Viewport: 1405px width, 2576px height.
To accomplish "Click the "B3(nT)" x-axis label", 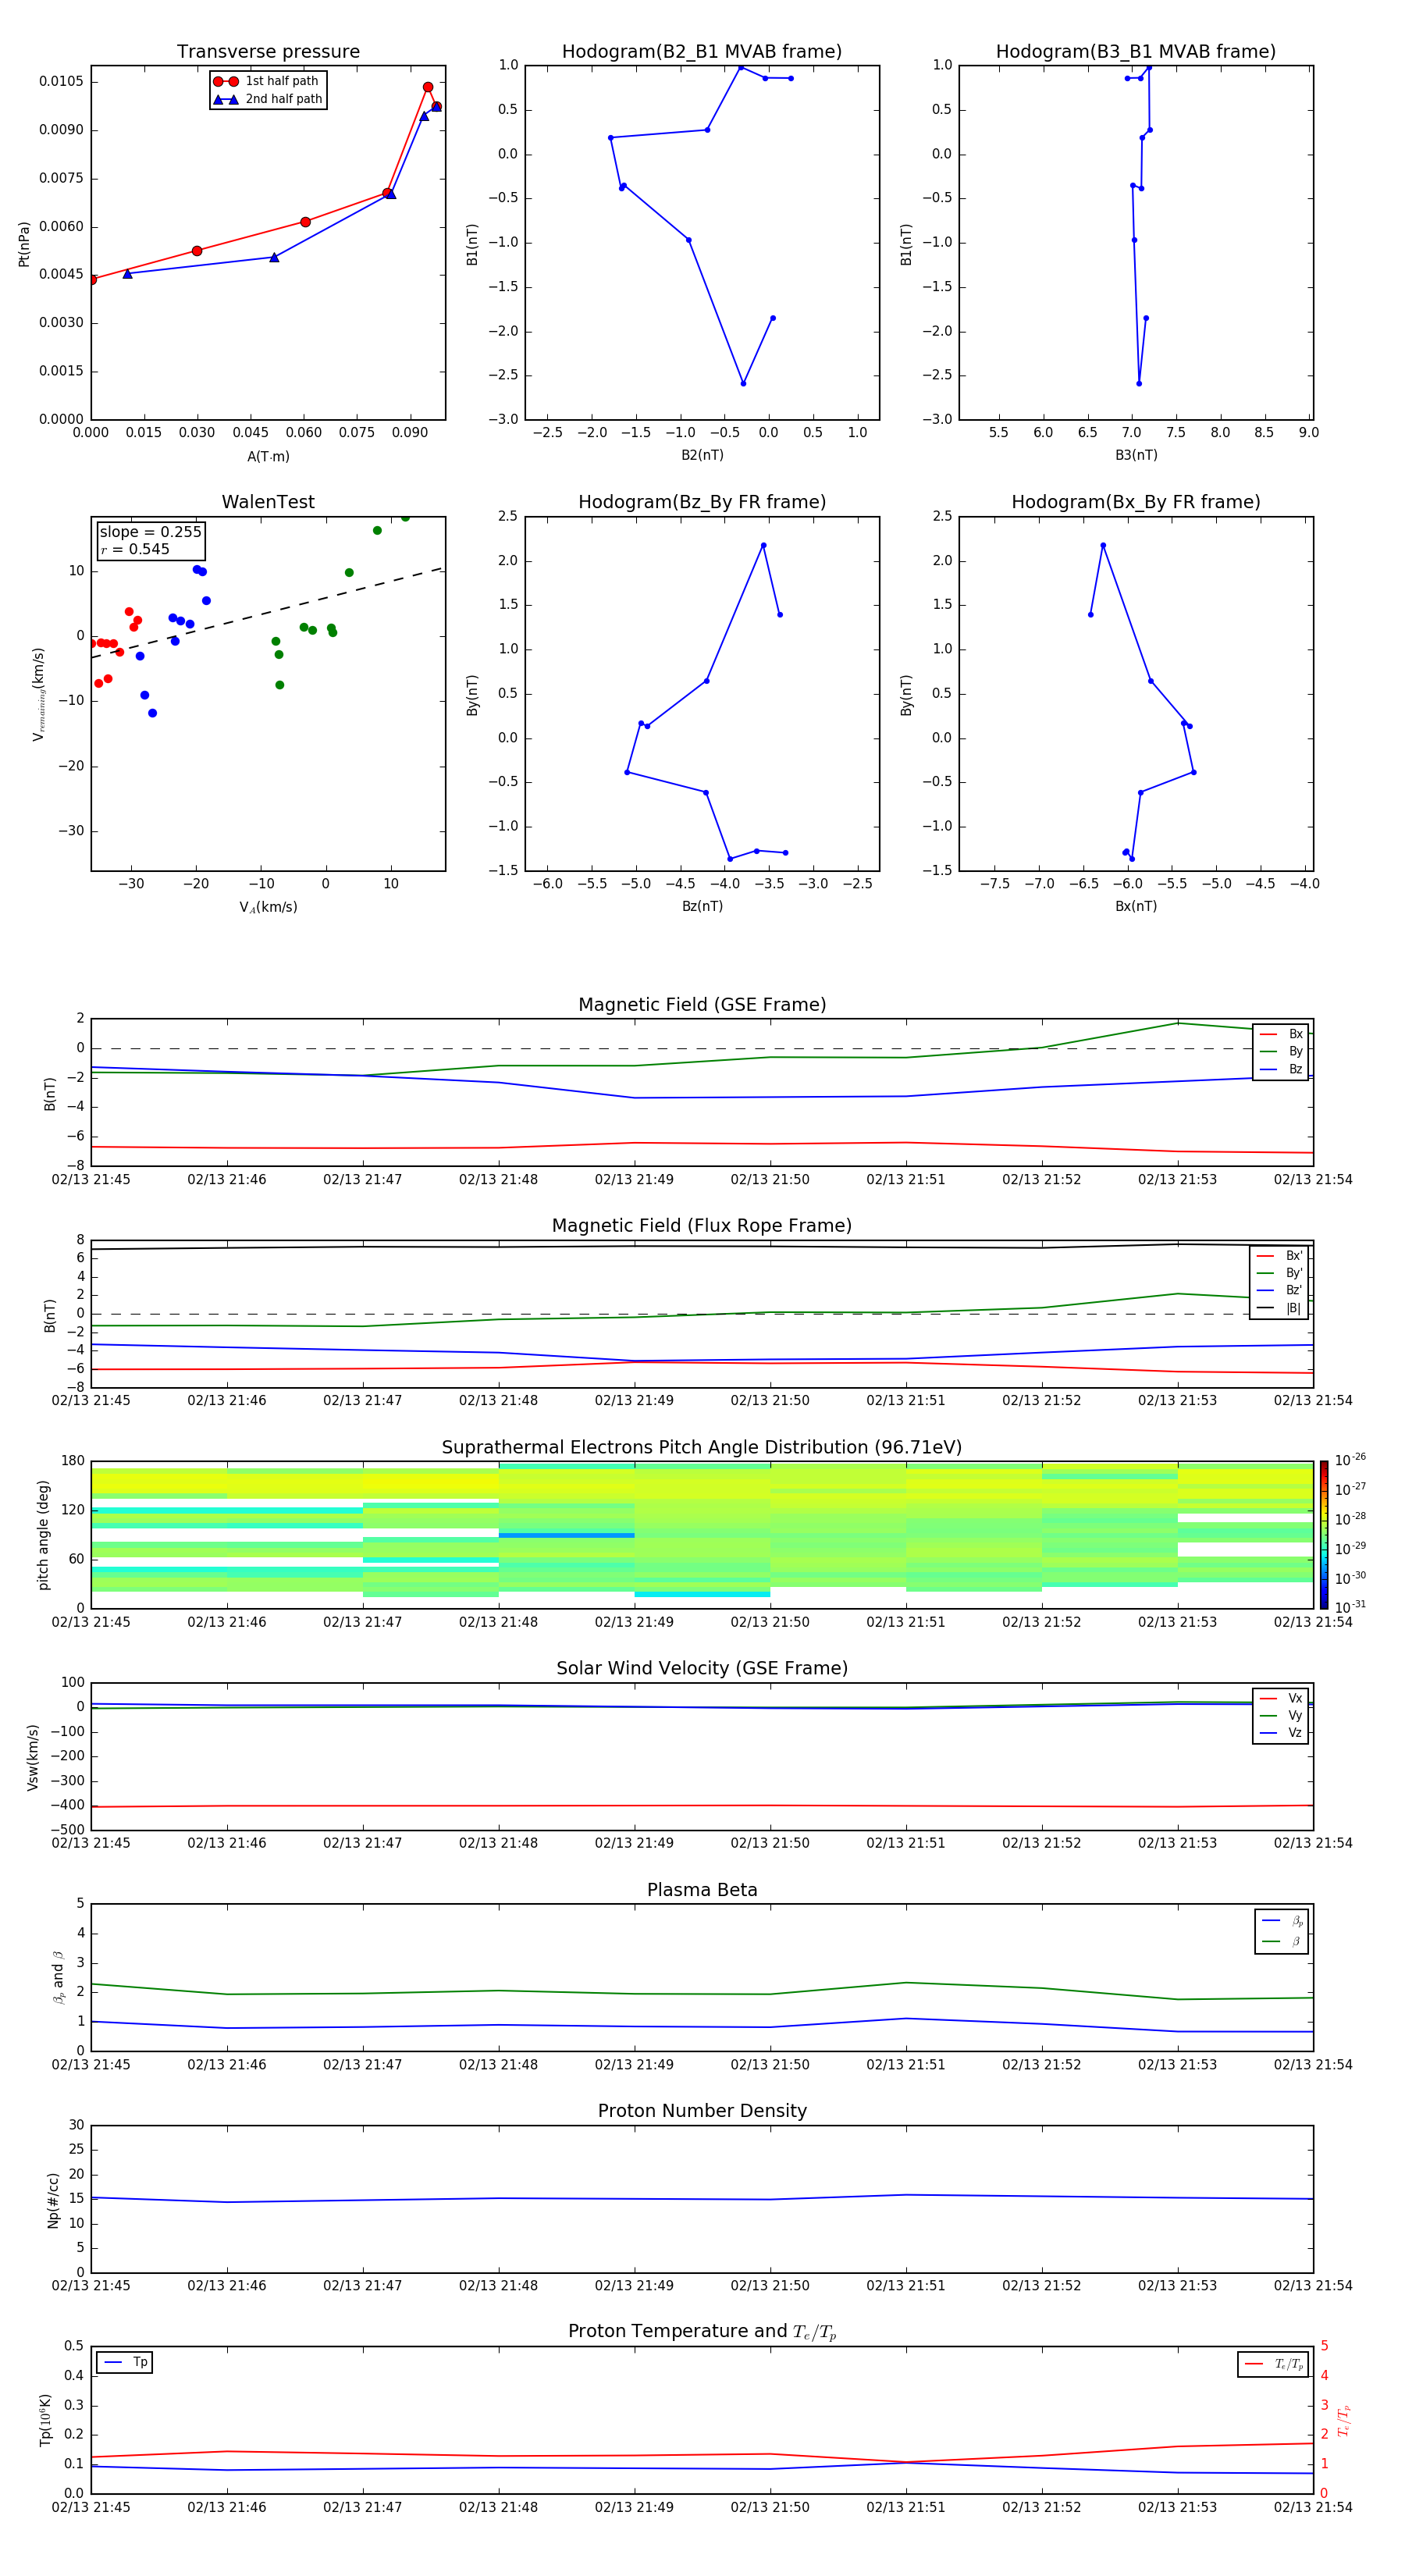I will click(x=1136, y=455).
